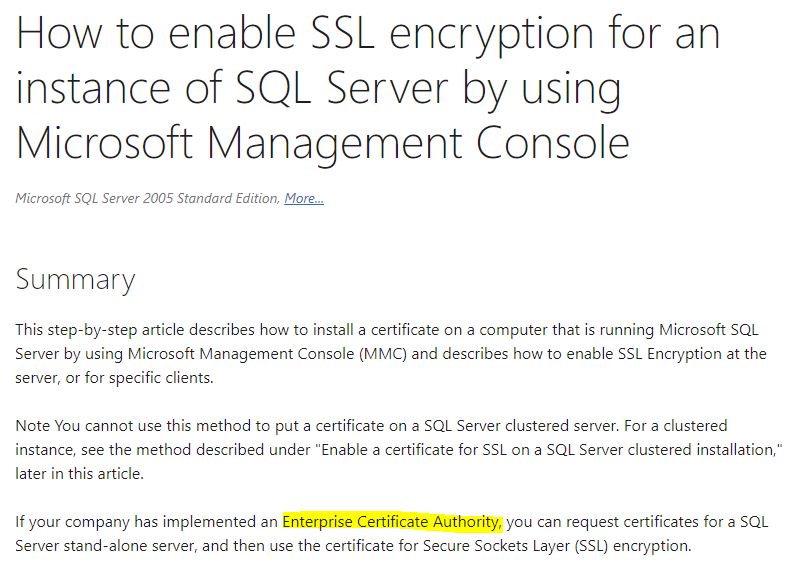794x570 pixels.
Task: Click the word "Note" starting the second paragraph
Action: [x=32, y=426]
